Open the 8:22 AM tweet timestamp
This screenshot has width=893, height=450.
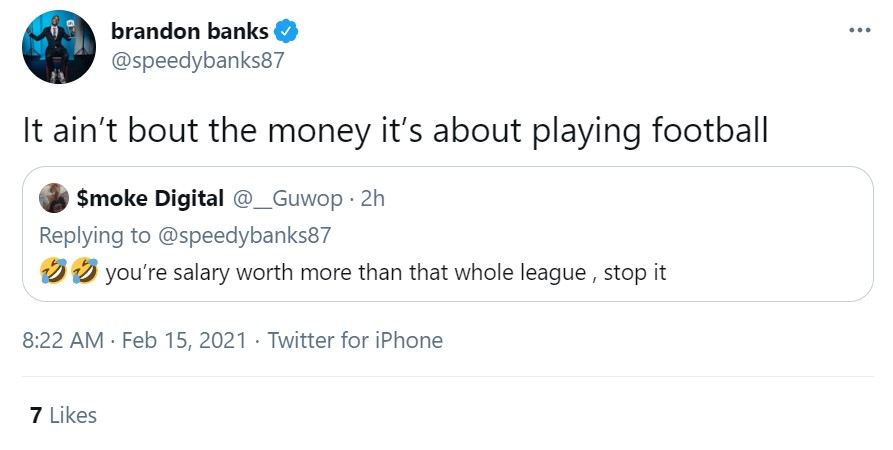63,340
